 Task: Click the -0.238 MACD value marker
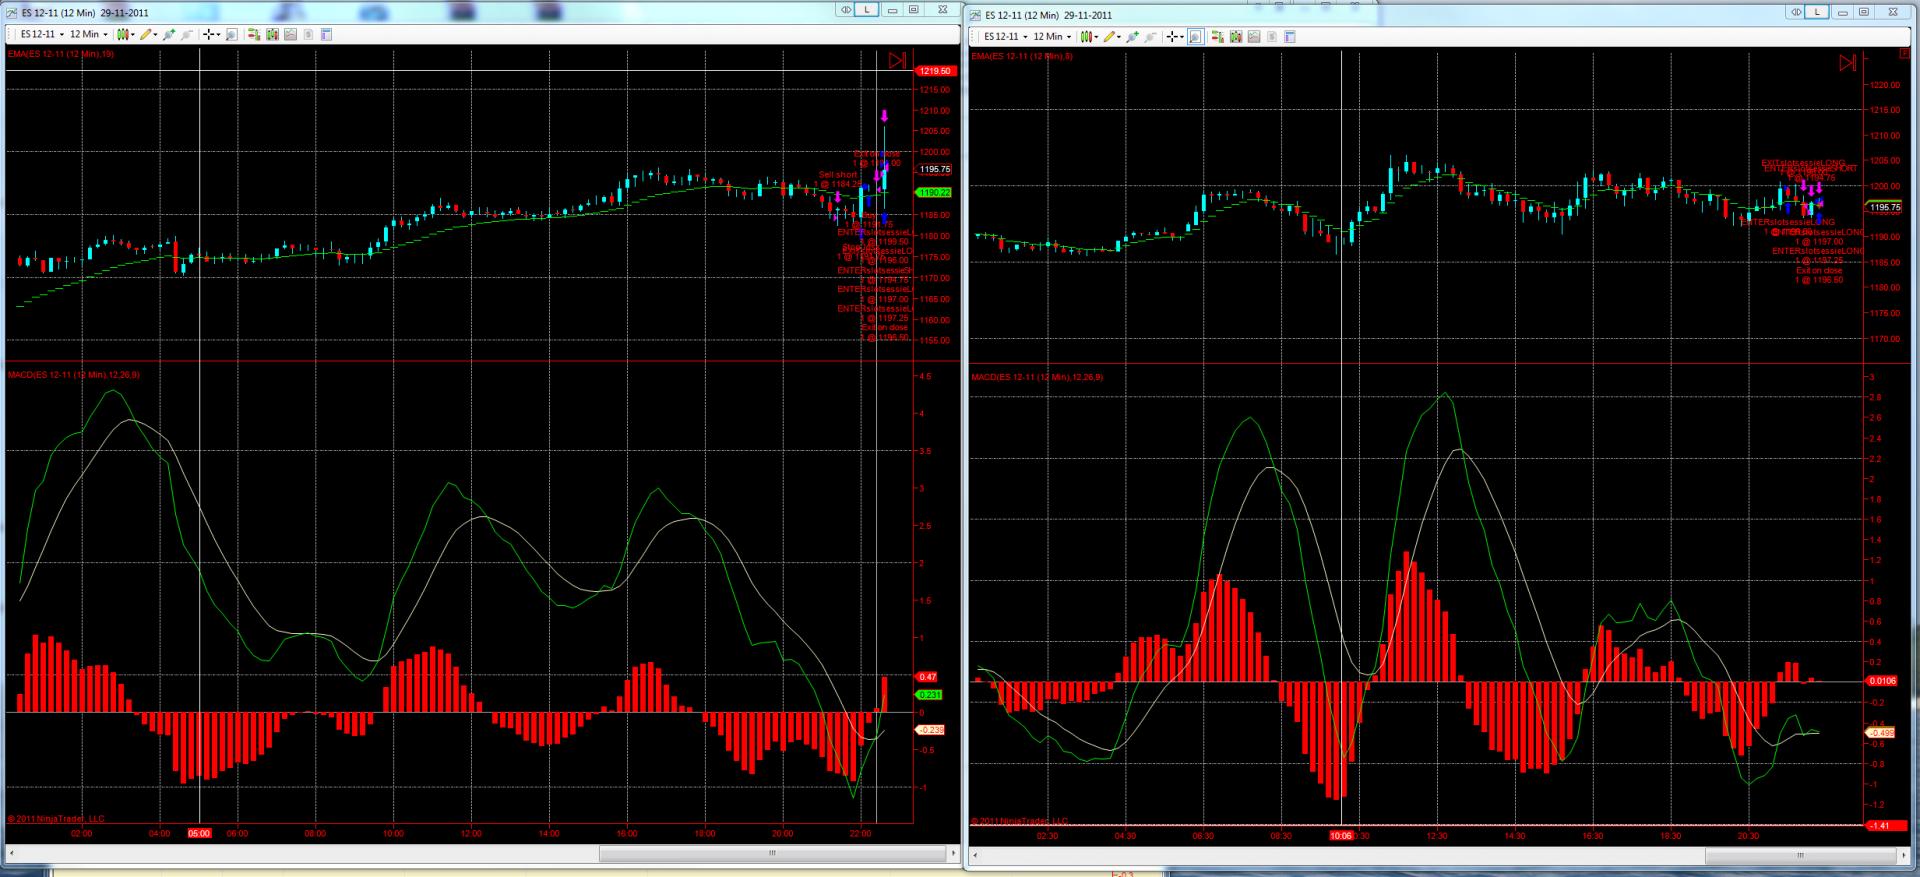tap(931, 730)
